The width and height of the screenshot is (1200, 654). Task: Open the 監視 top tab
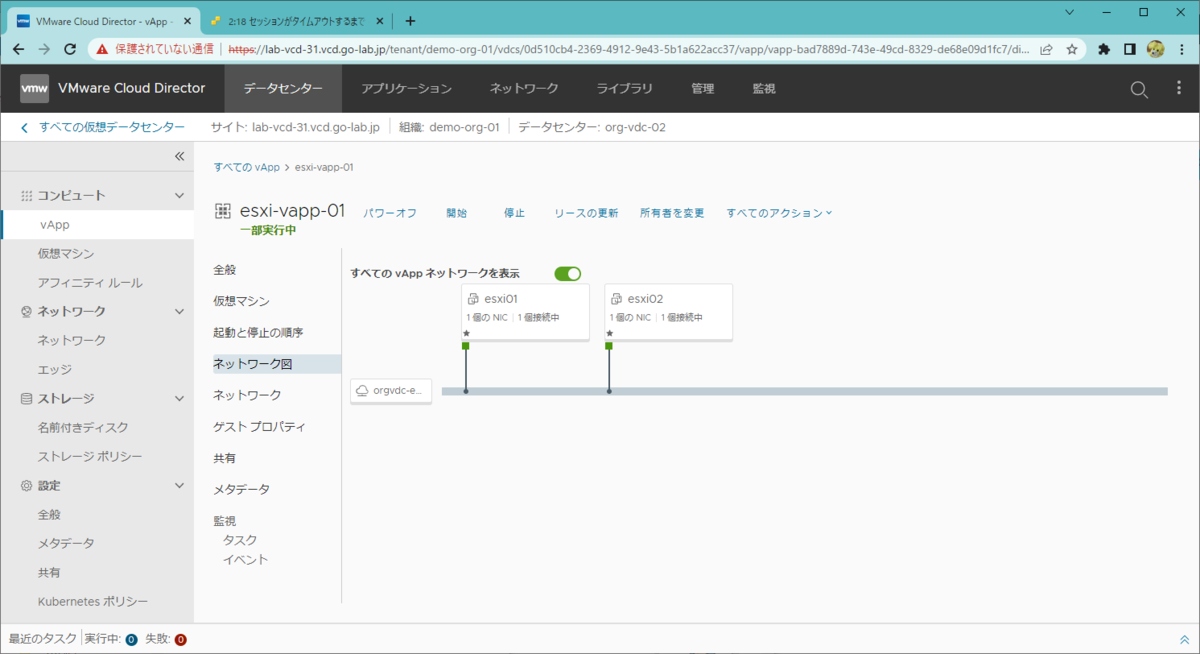(x=764, y=88)
